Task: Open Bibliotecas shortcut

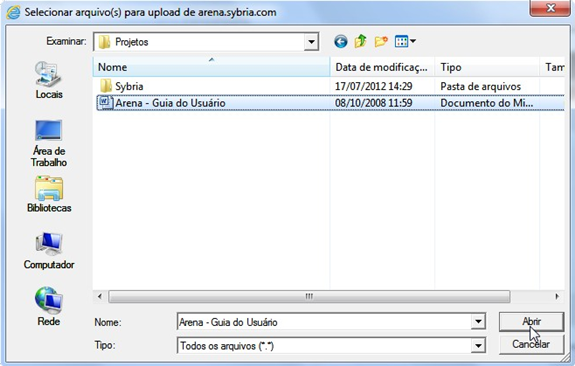Action: point(49,194)
